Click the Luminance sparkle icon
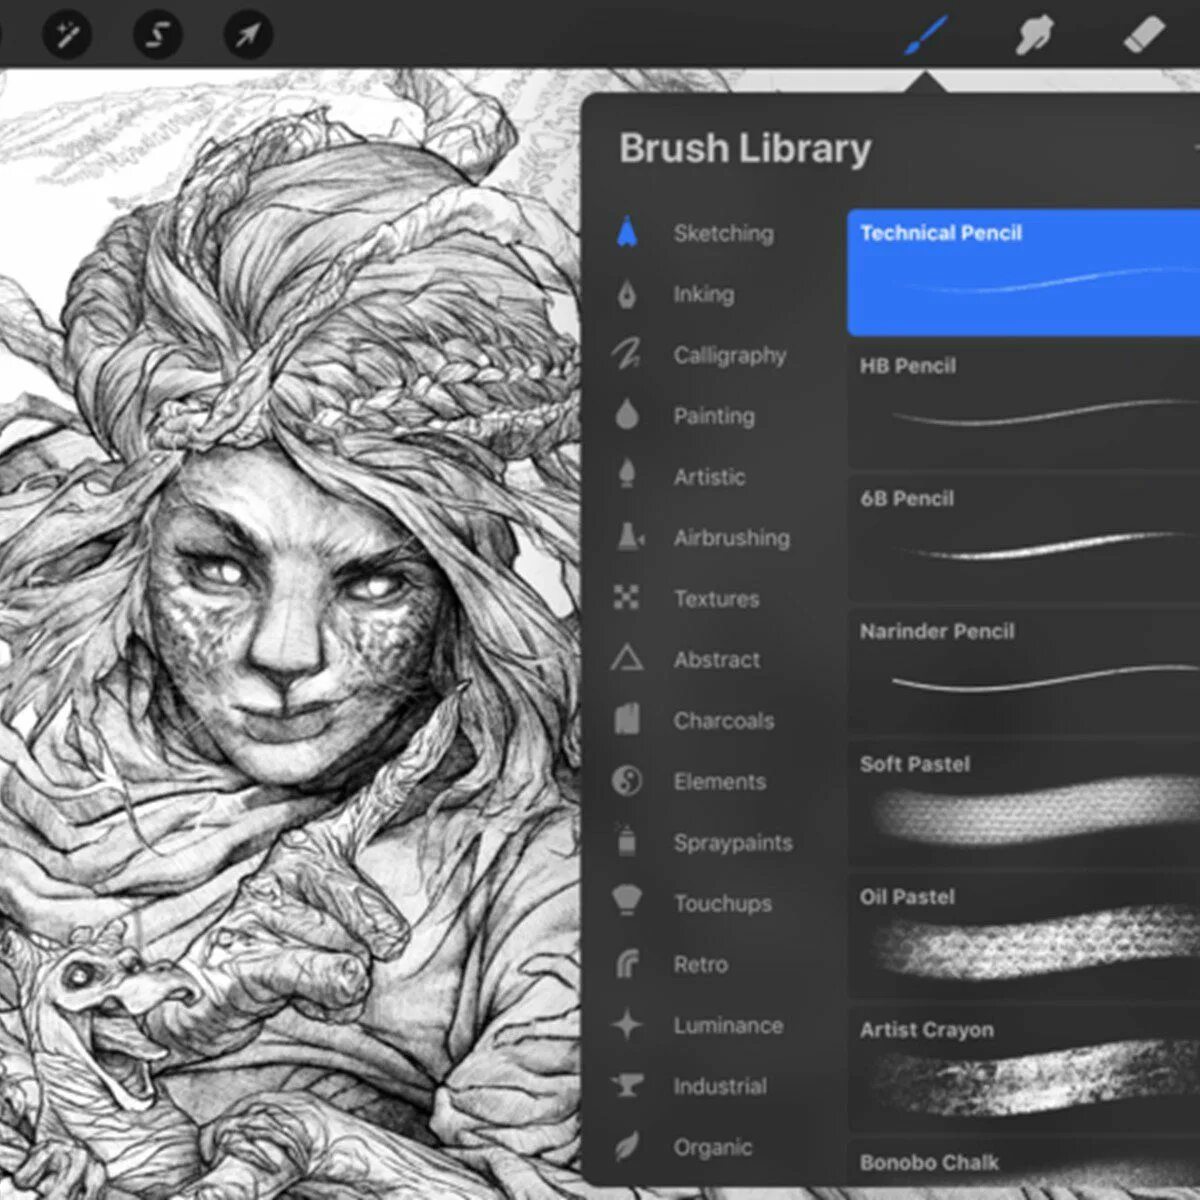 click(627, 1024)
